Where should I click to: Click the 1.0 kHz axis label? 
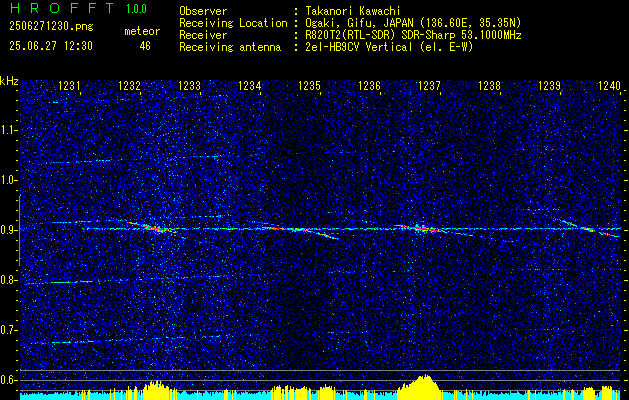click(8, 181)
